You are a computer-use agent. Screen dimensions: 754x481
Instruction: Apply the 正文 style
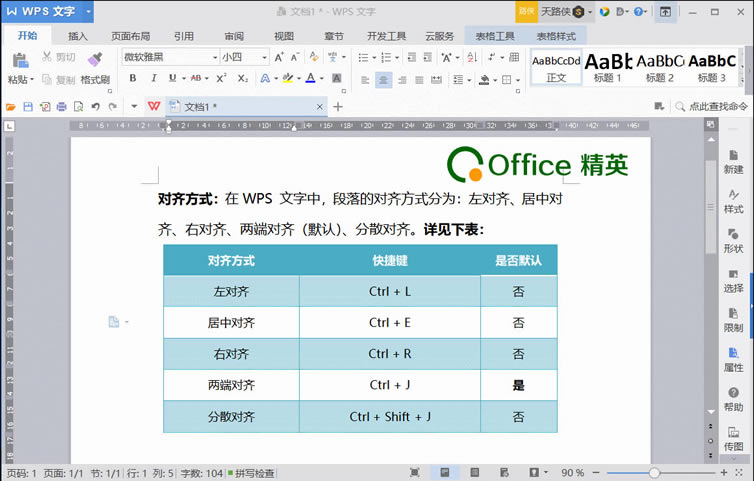556,68
